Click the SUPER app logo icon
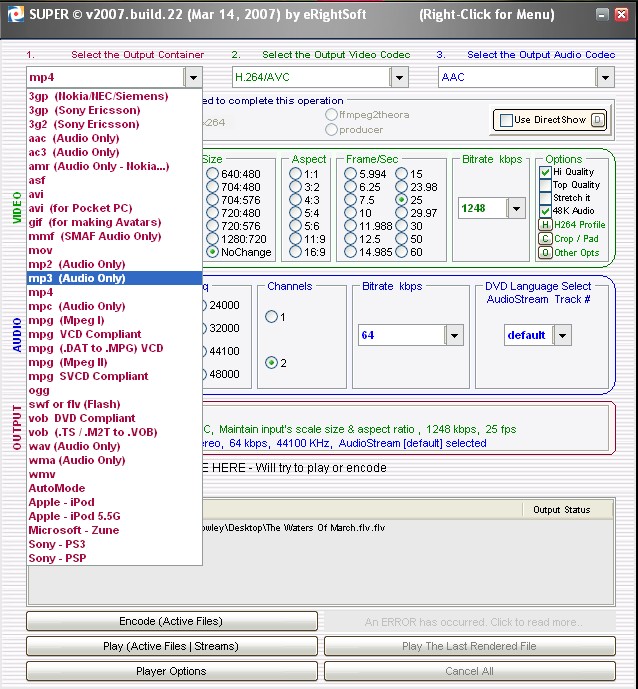The image size is (638, 689). [15, 14]
